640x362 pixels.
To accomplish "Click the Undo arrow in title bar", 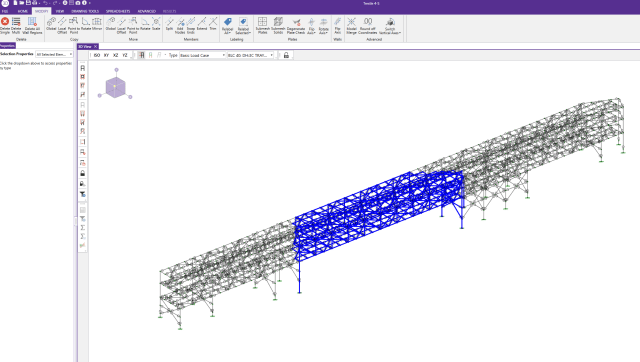I will click(x=45, y=3).
